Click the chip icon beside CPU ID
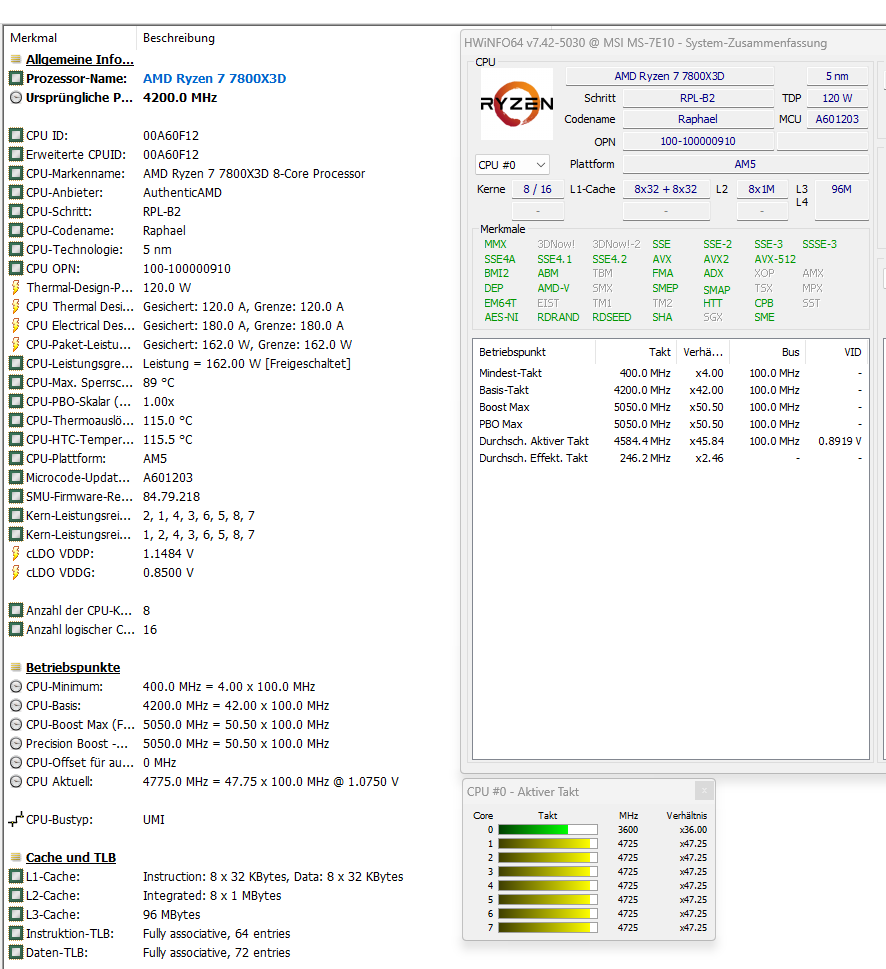The image size is (886, 969). 16,135
